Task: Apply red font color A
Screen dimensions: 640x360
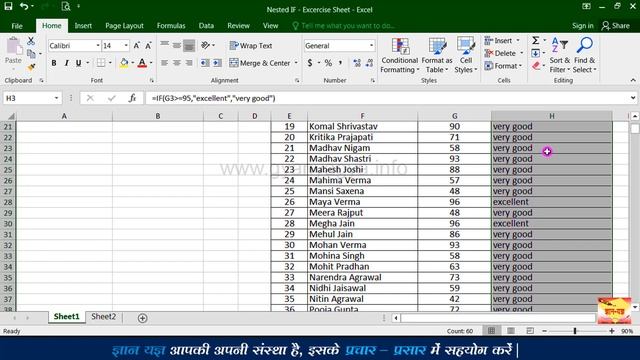Action: coord(142,63)
